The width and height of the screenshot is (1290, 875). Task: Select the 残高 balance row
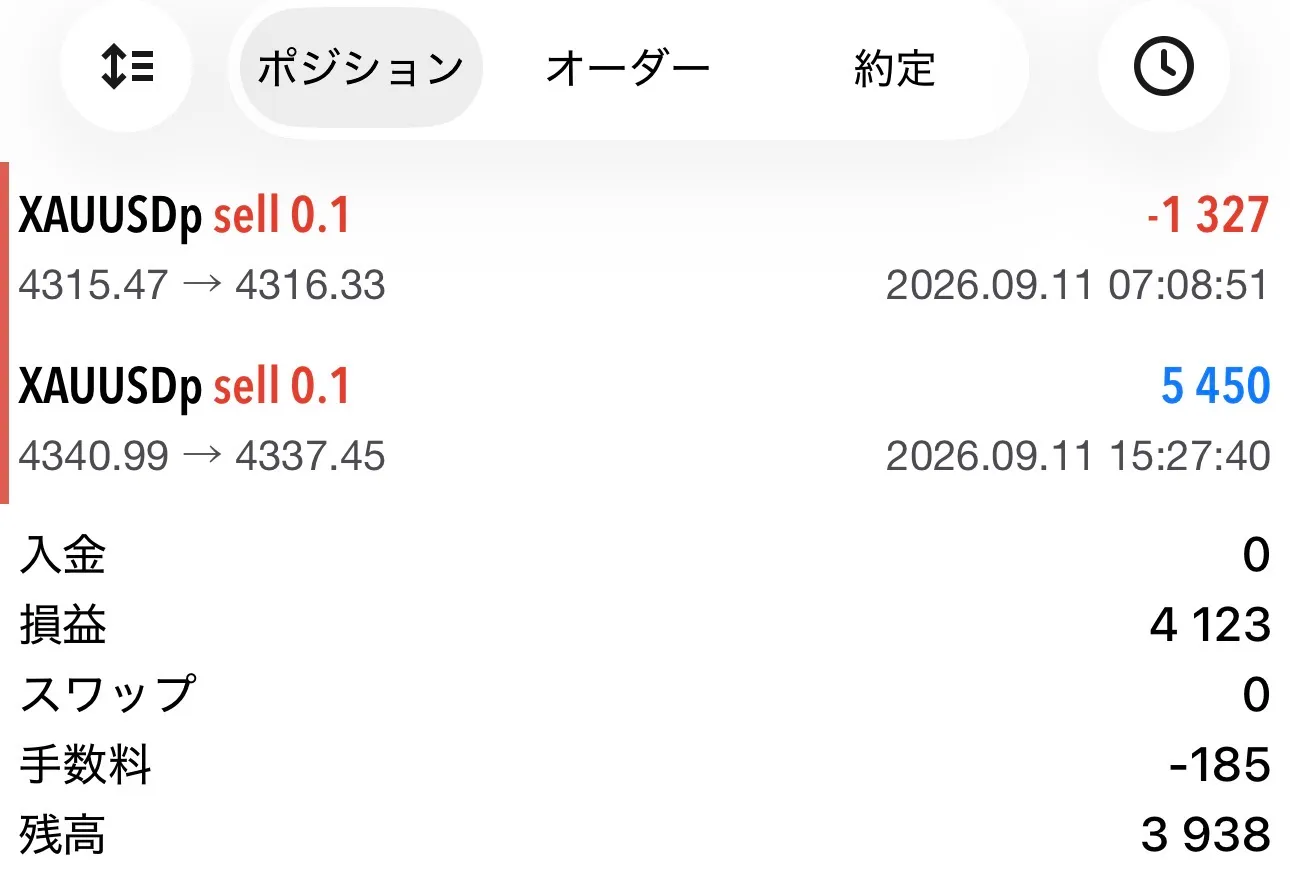[645, 835]
